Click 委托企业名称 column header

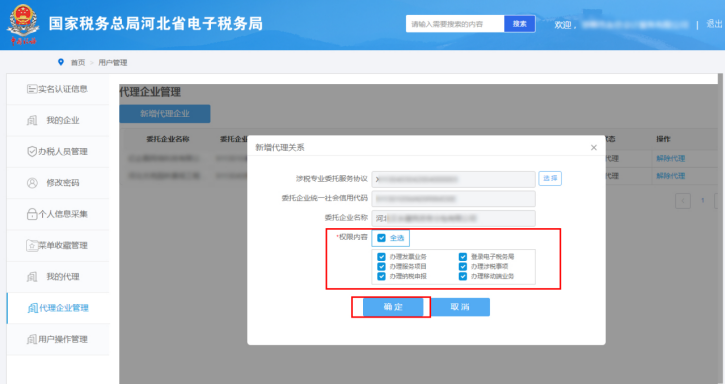[x=167, y=139]
